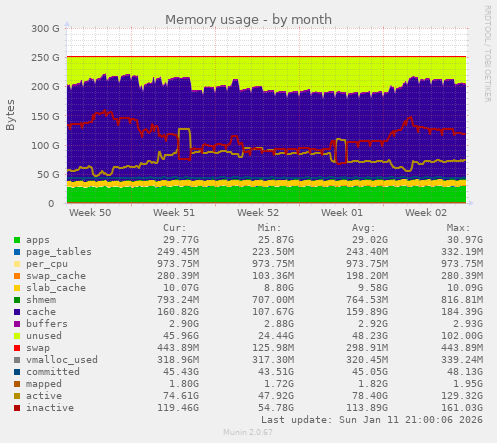Click the per_cpu legend label
This screenshot has width=497, height=443.
[47, 264]
